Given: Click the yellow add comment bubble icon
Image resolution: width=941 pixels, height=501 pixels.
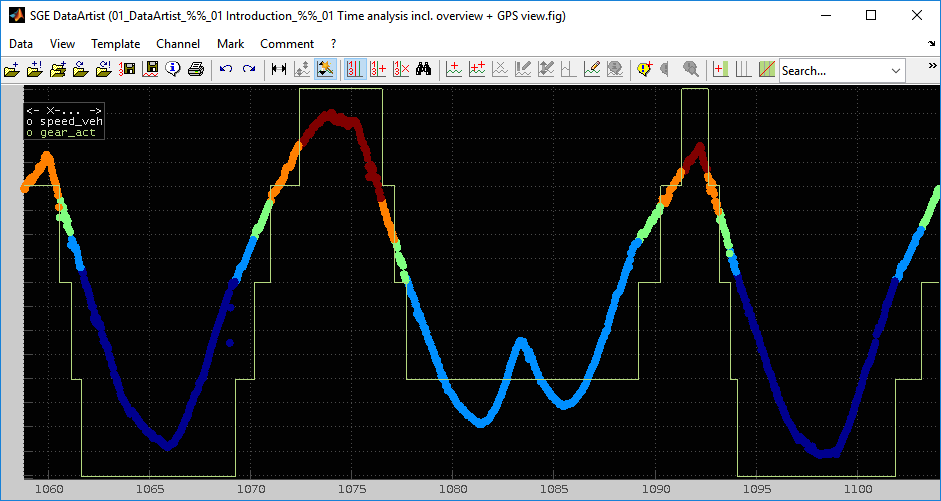Looking at the screenshot, I should (x=645, y=69).
